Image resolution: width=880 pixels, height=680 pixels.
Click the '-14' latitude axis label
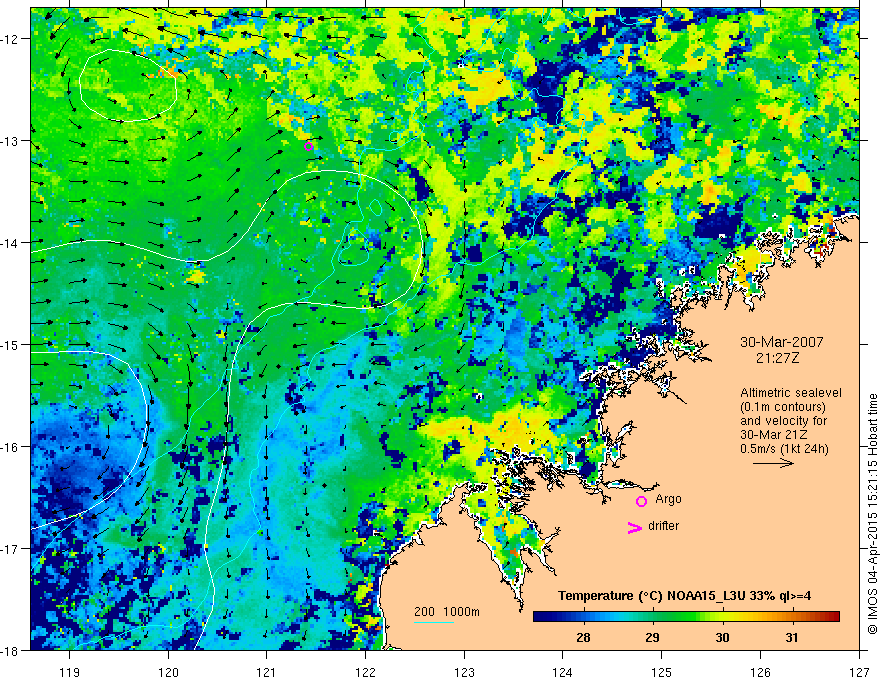10,243
